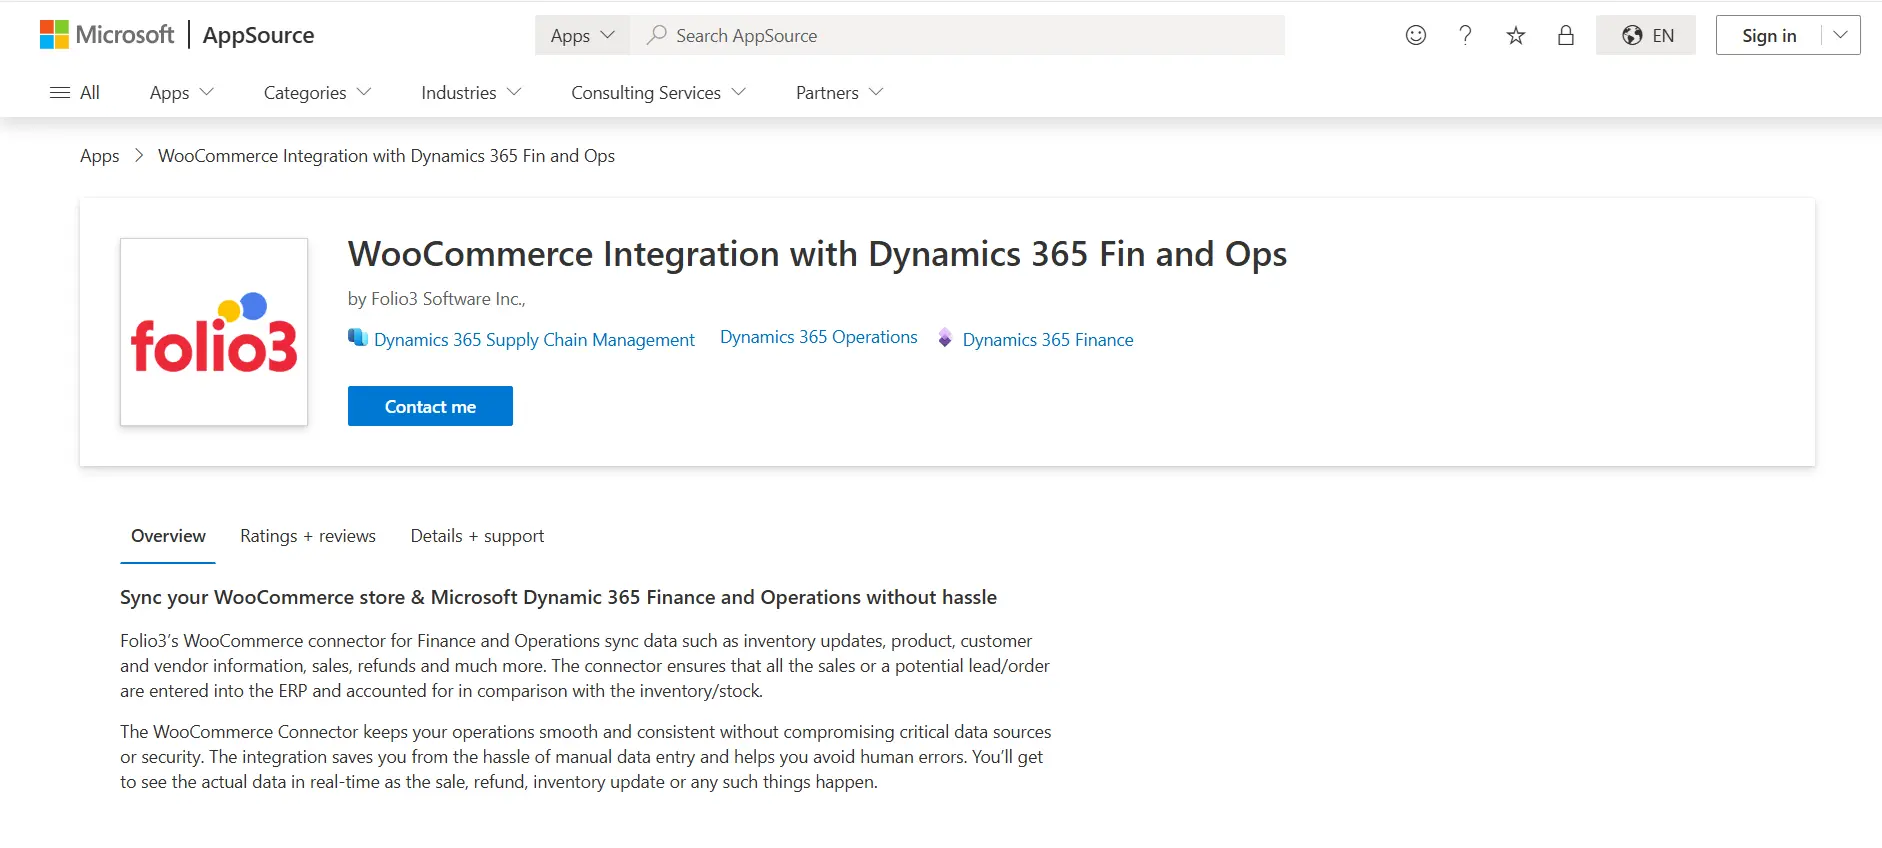The height and width of the screenshot is (848, 1882).
Task: Switch to Details + support tab
Action: coord(477,536)
